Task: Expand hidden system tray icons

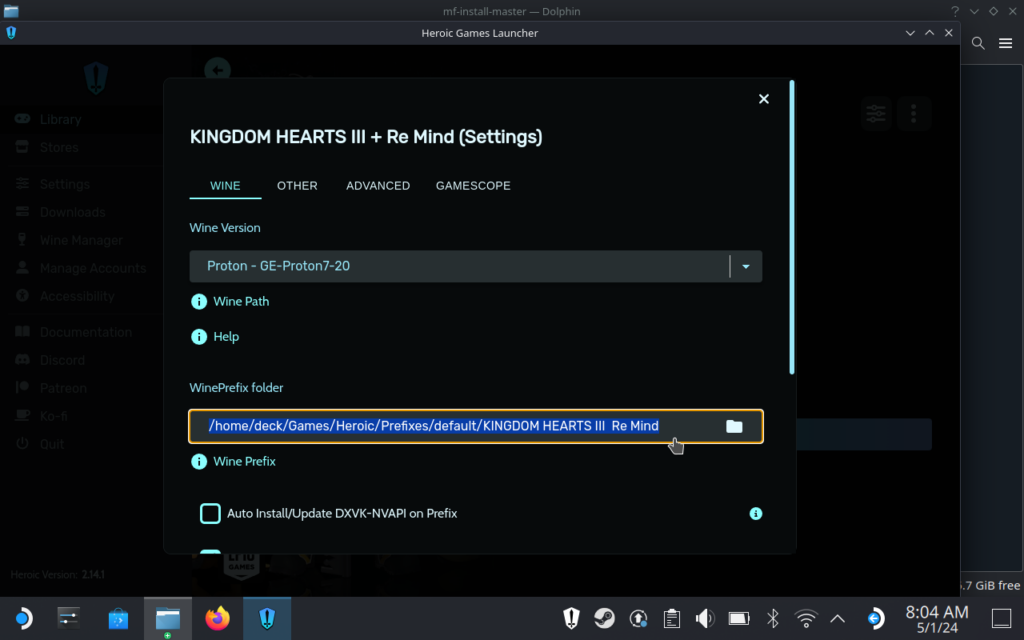Action: coord(837,618)
